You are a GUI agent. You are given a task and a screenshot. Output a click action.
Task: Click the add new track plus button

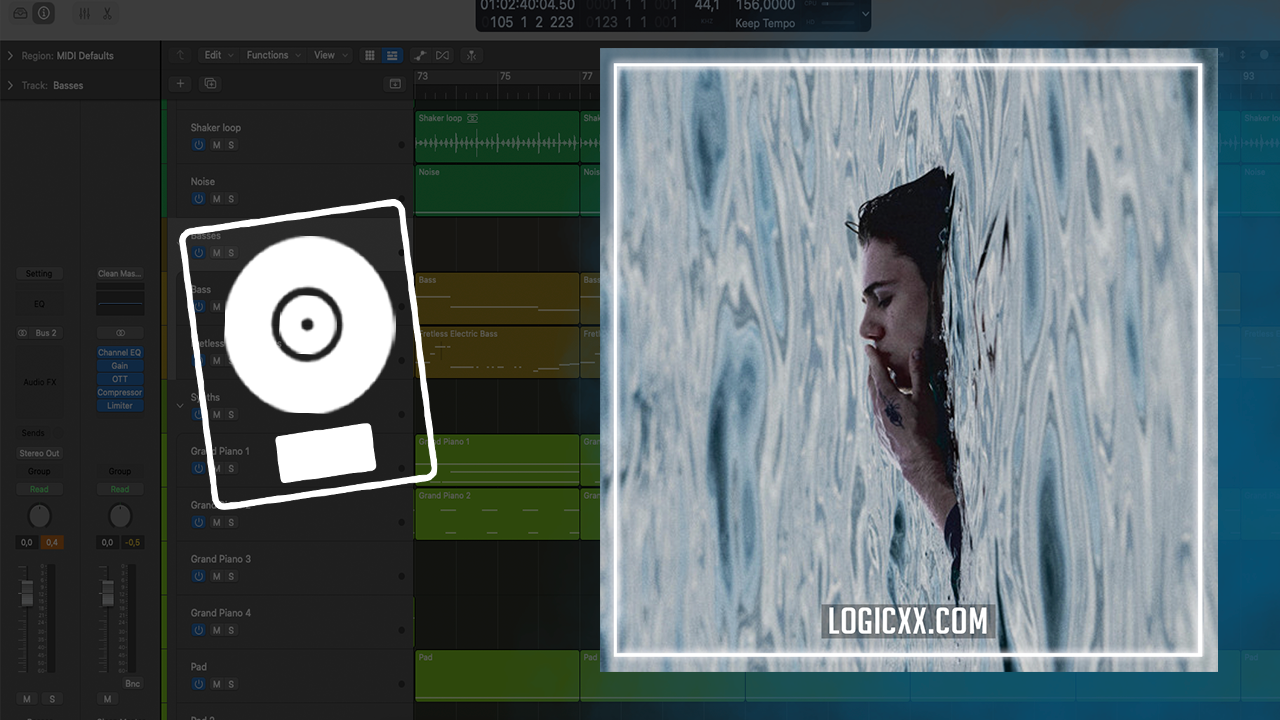(180, 84)
